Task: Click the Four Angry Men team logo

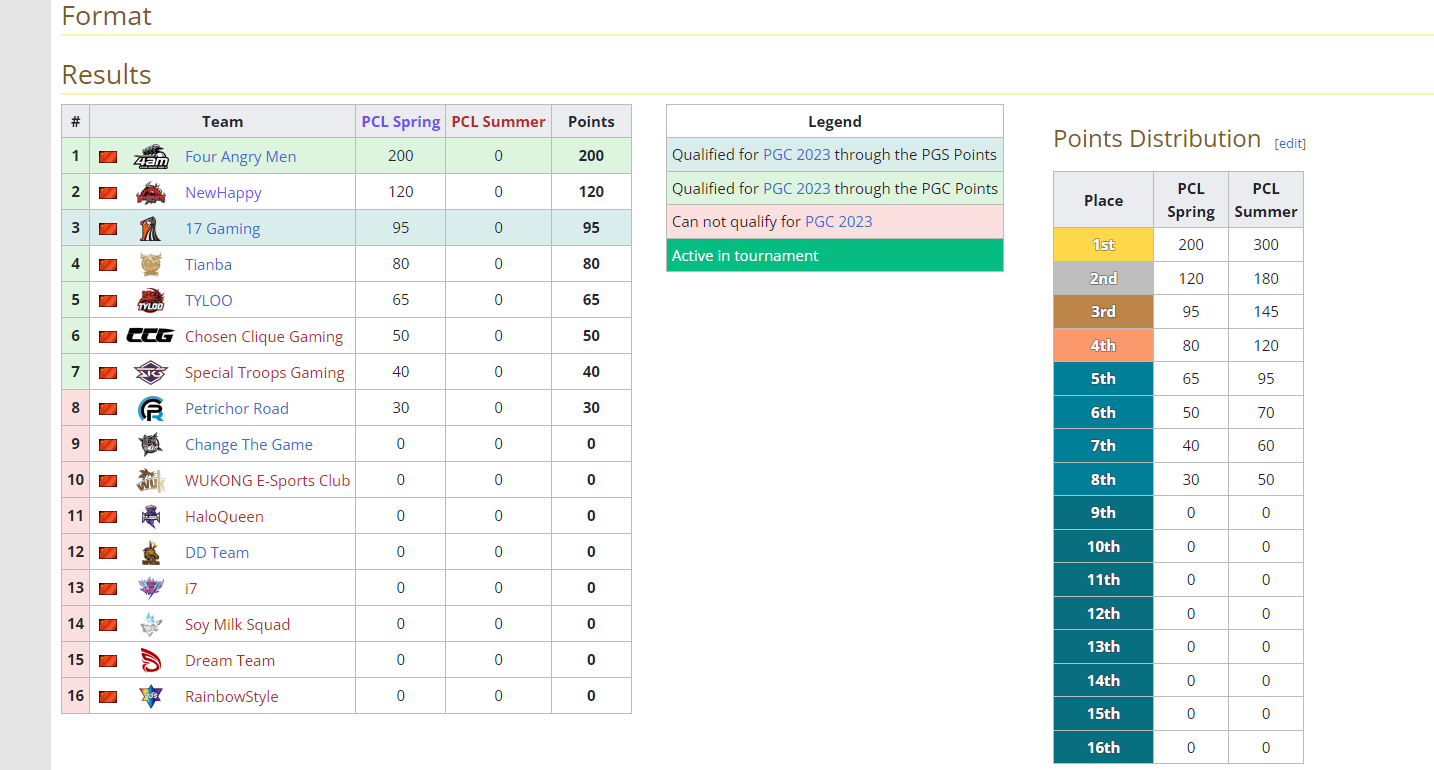Action: (151, 157)
